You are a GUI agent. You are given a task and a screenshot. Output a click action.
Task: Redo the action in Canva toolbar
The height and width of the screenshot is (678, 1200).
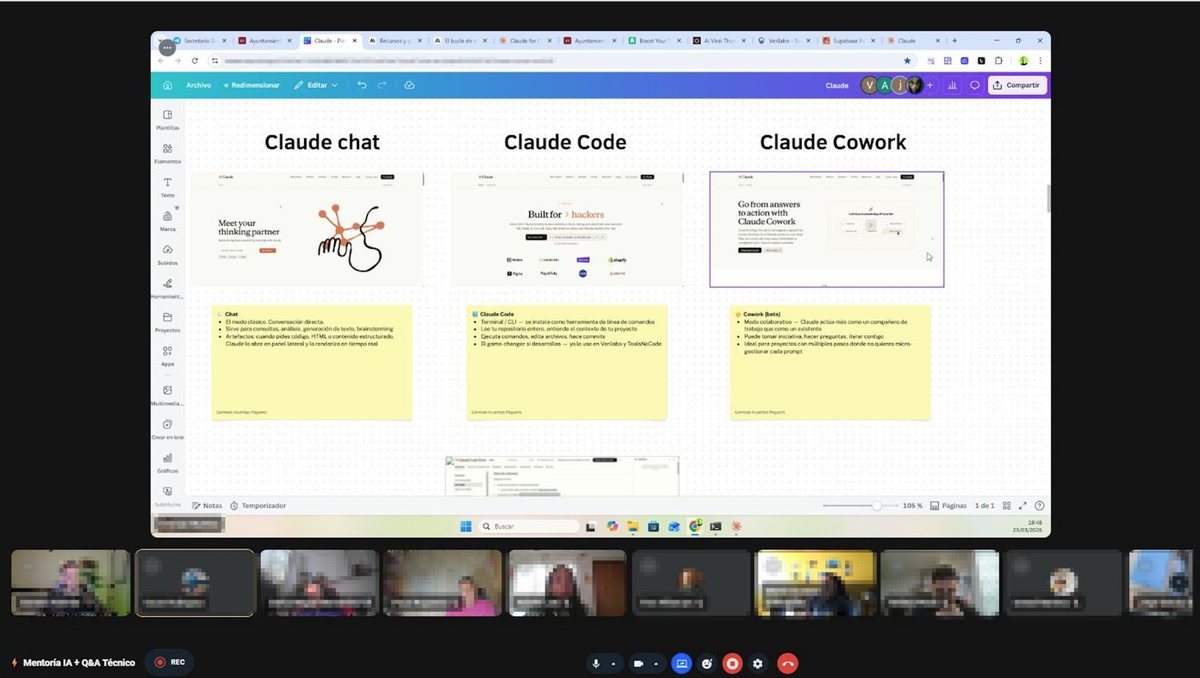click(x=382, y=85)
